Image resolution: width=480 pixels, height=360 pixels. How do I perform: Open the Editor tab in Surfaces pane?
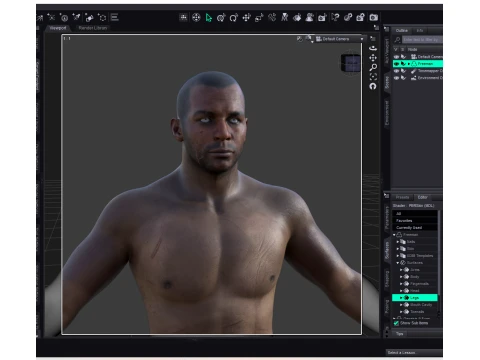(422, 197)
